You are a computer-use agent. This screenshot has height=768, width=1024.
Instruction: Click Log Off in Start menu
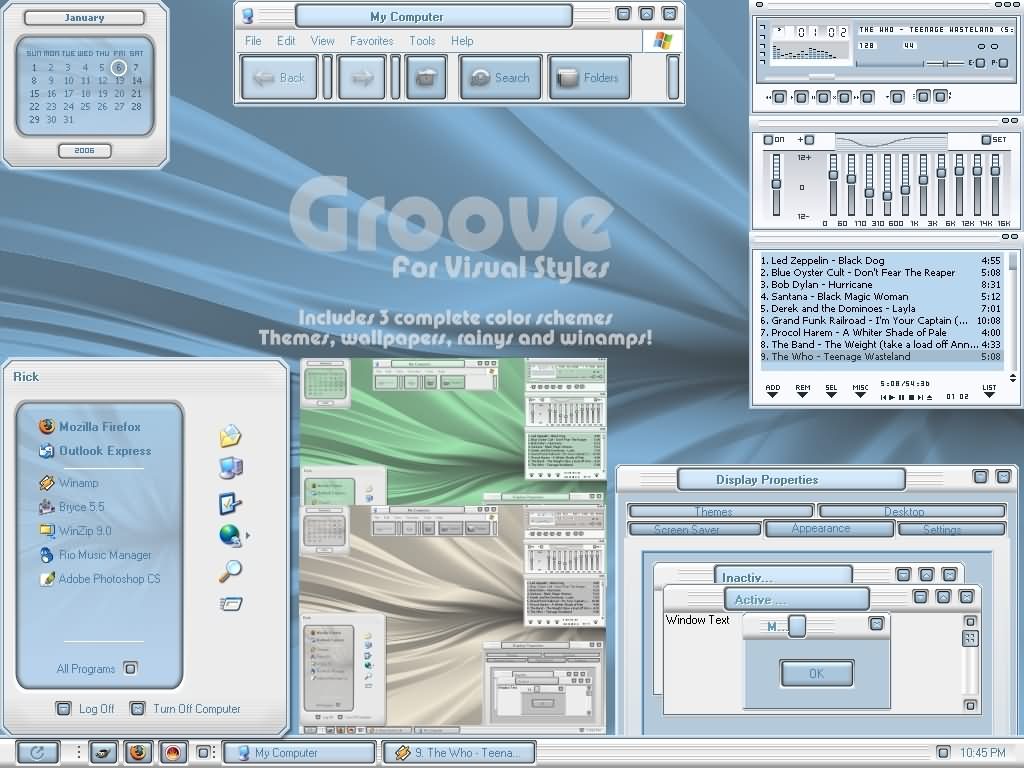point(85,709)
